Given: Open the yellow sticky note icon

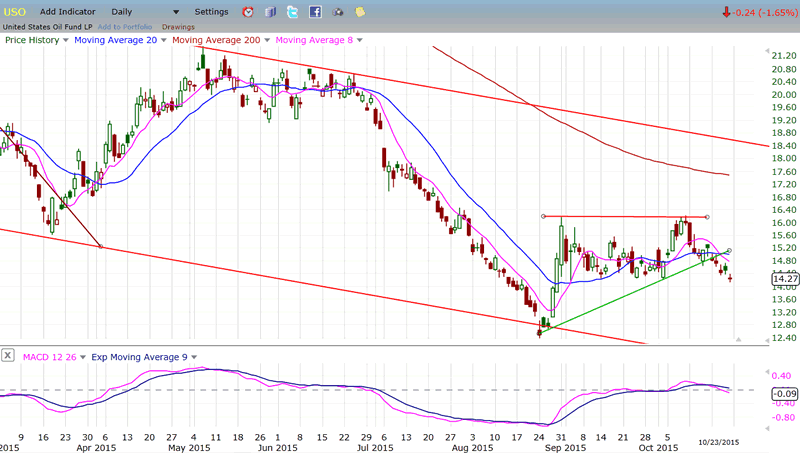Looking at the screenshot, I should [x=359, y=12].
